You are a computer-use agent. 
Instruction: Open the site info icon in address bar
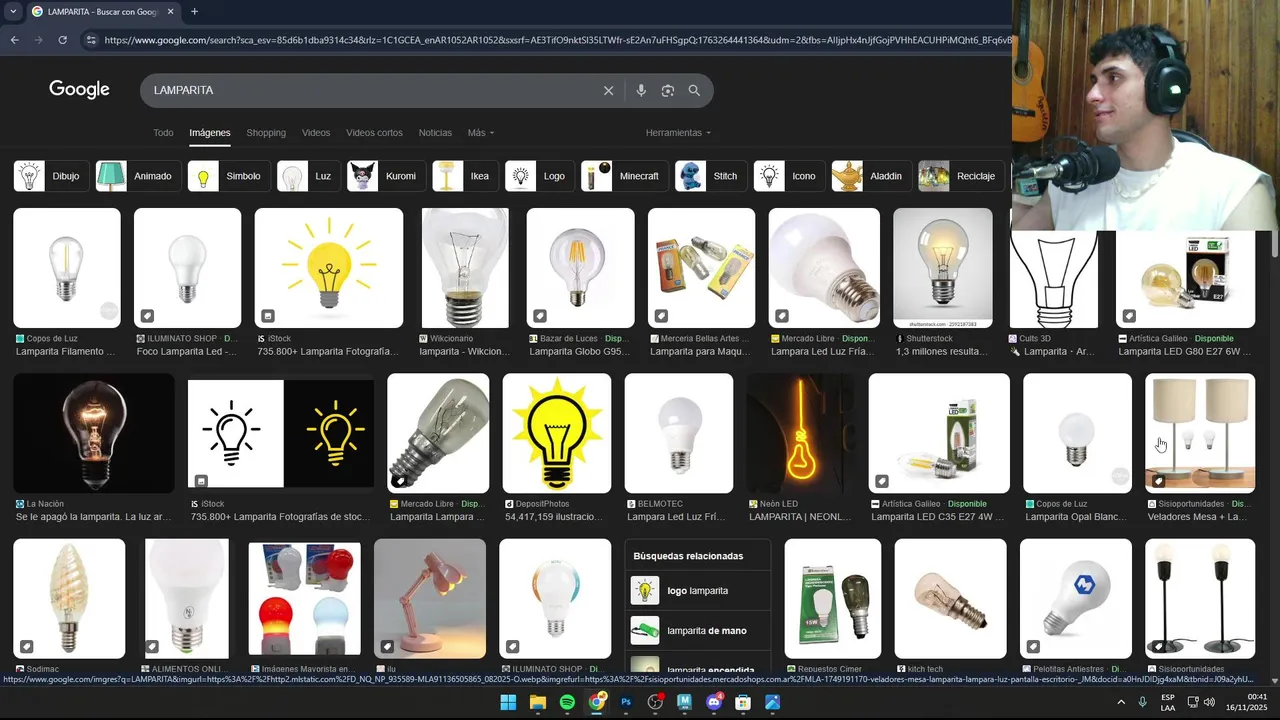point(91,40)
